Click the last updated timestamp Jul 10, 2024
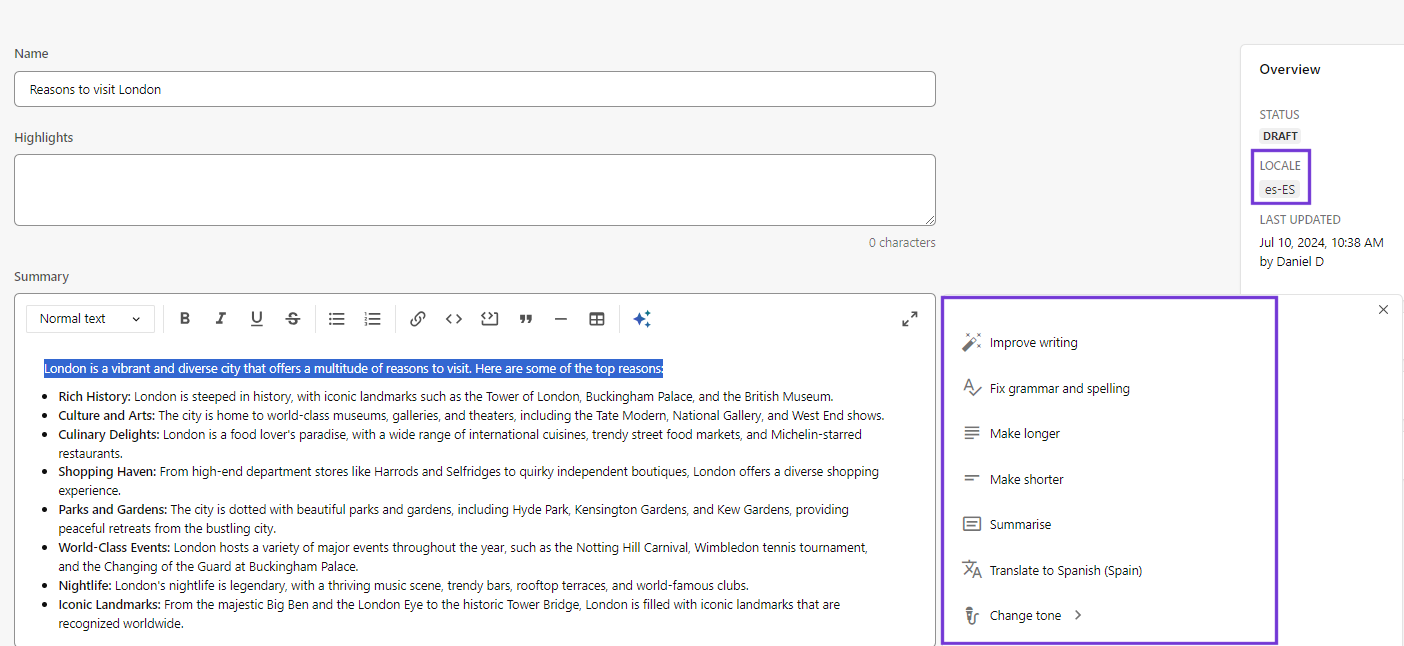This screenshot has height=646, width=1404. (x=1321, y=243)
